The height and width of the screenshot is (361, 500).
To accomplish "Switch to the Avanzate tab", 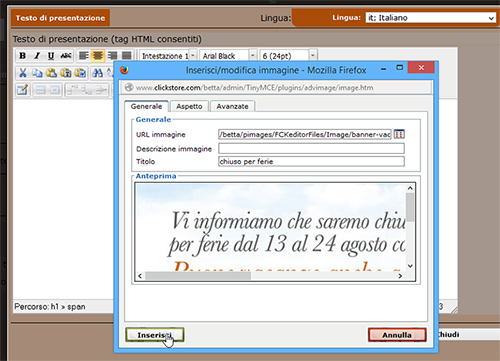I will click(232, 106).
